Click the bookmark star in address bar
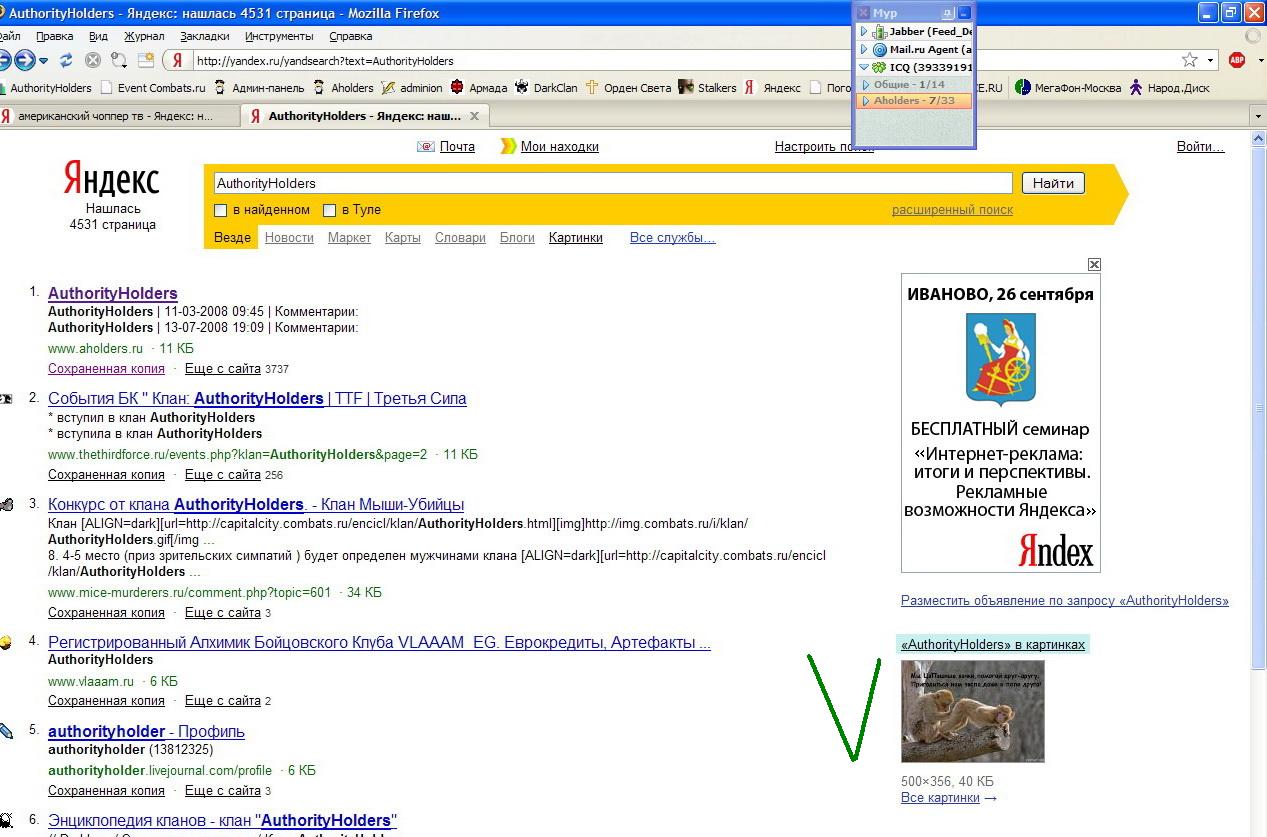 click(1189, 60)
